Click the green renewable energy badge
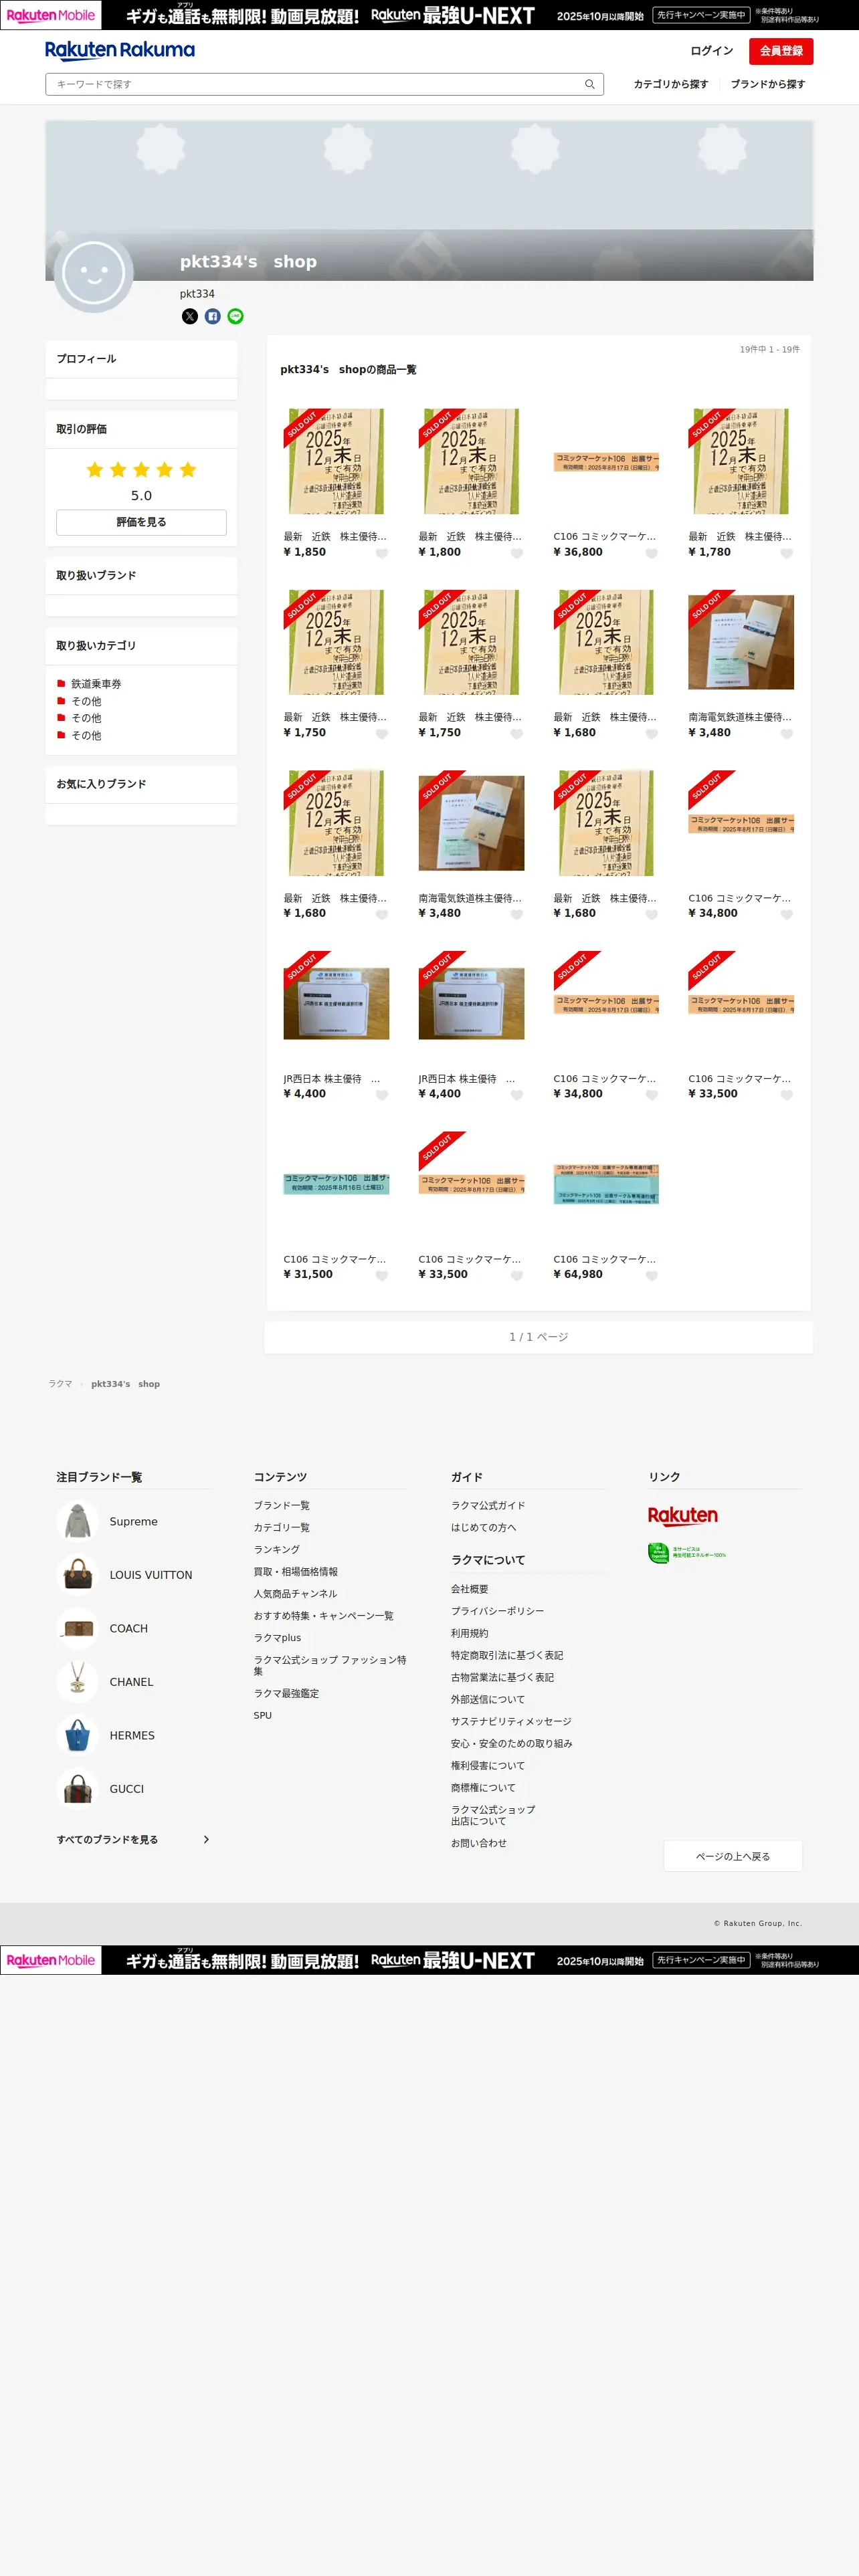 687,1553
